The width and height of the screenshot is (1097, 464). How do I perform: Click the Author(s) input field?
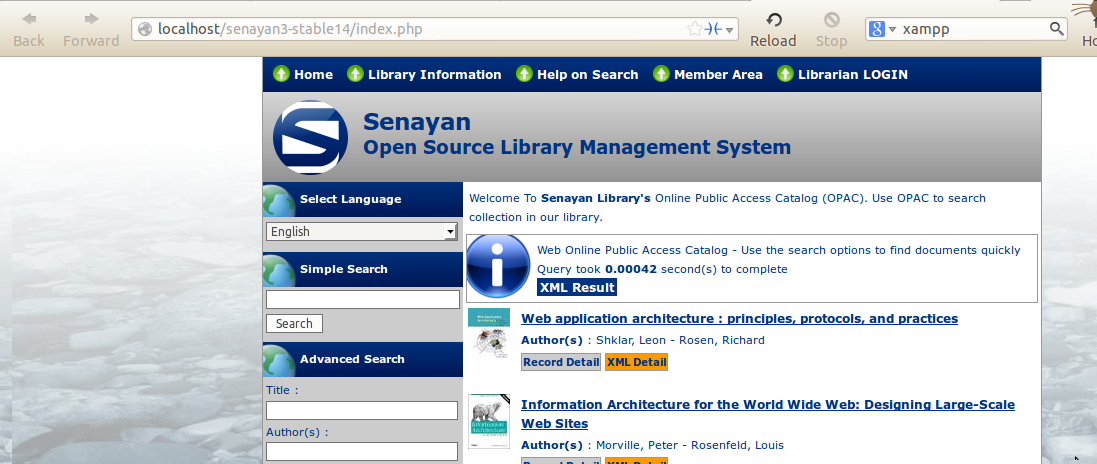pyautogui.click(x=362, y=452)
